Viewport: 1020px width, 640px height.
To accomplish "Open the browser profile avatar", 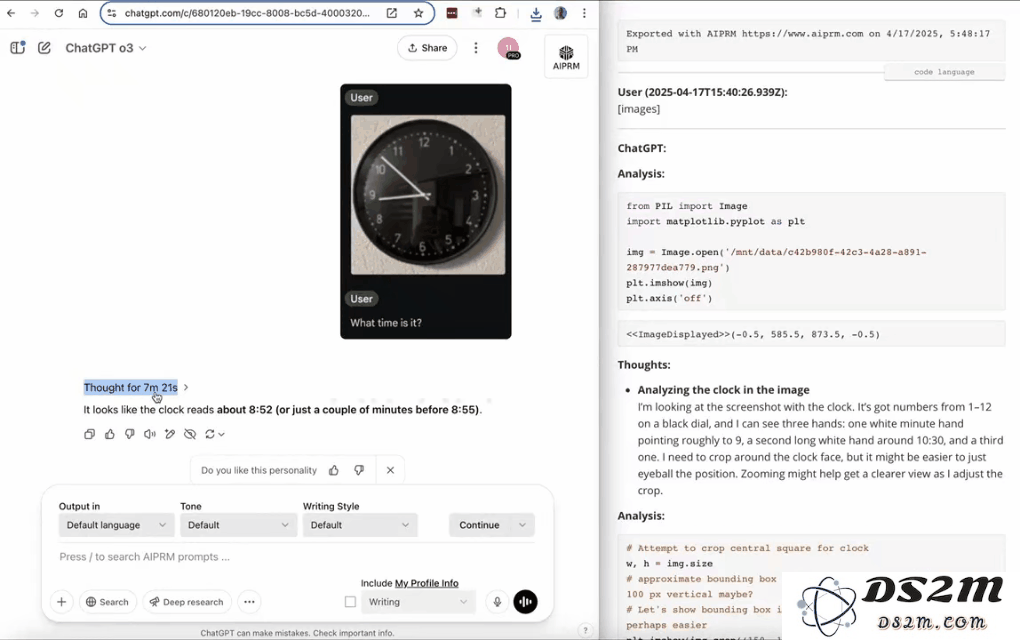I will click(x=560, y=13).
